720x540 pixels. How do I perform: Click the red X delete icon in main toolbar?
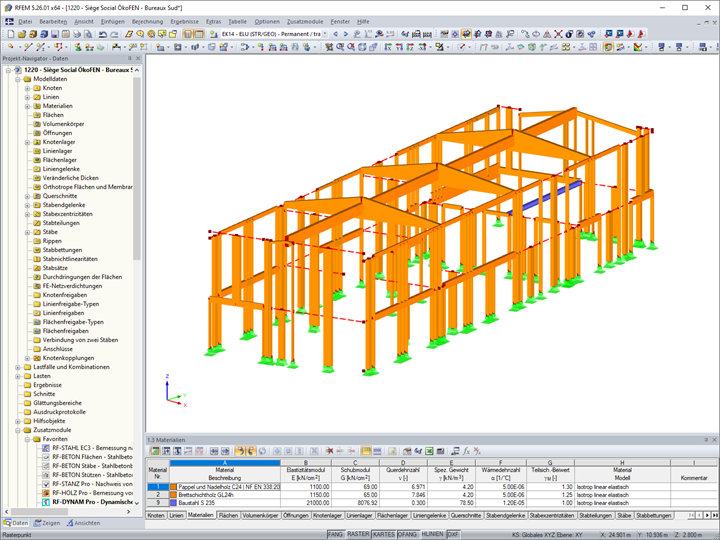[x=558, y=34]
